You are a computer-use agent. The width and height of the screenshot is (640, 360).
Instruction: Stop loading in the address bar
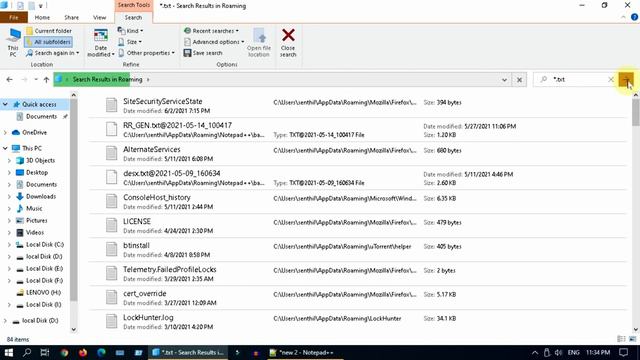click(519, 80)
